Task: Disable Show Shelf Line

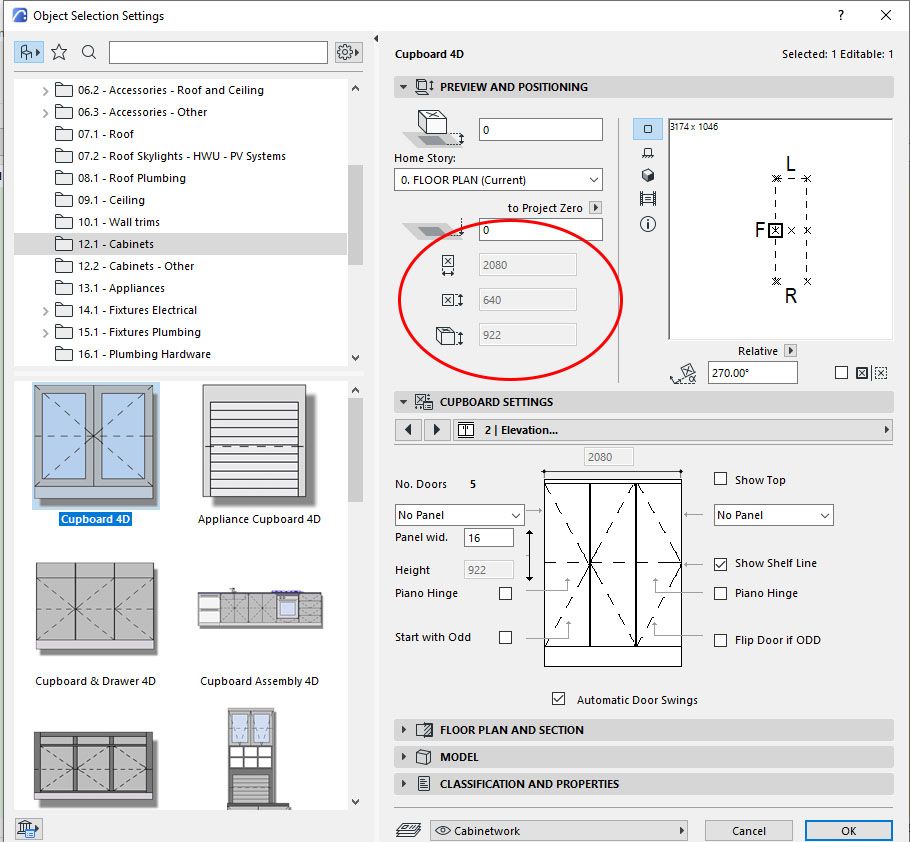Action: (x=719, y=563)
